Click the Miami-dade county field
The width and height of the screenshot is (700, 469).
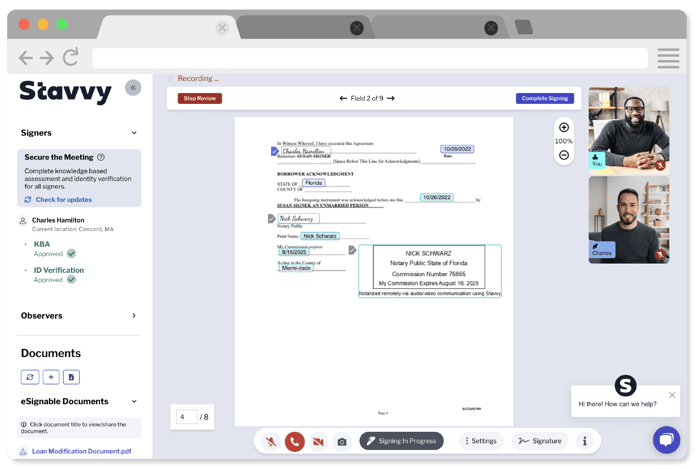(296, 268)
